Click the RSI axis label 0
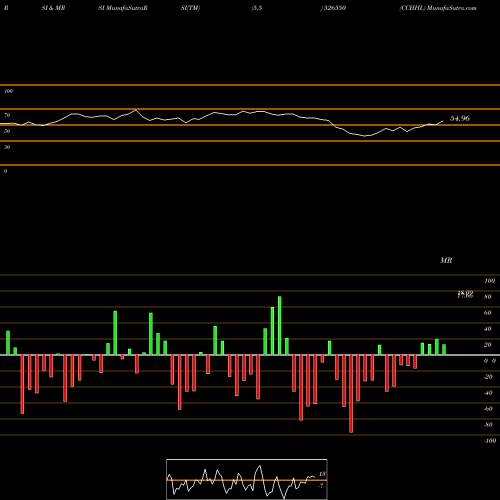This screenshot has width=500, height=500. point(5,171)
